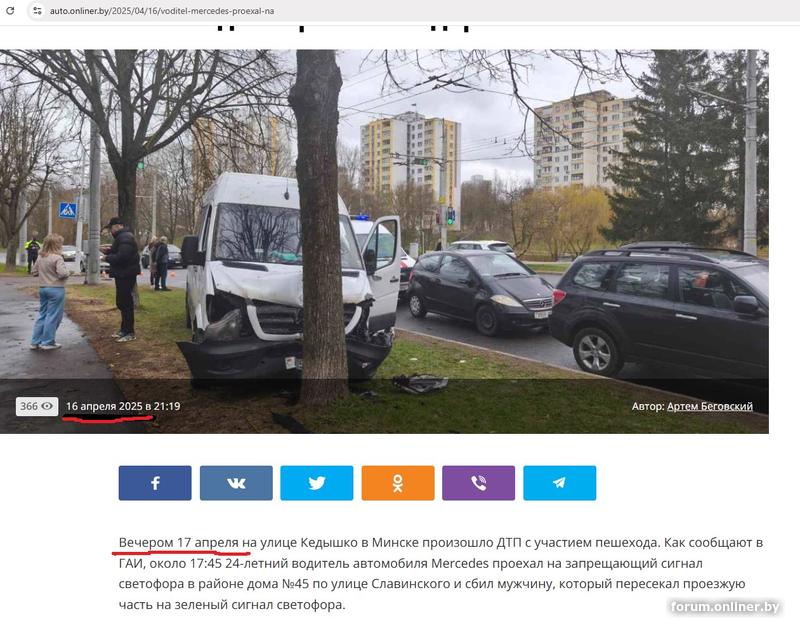Image resolution: width=800 pixels, height=628 pixels.
Task: Click the forum.onliner.by watermark
Action: point(725,607)
